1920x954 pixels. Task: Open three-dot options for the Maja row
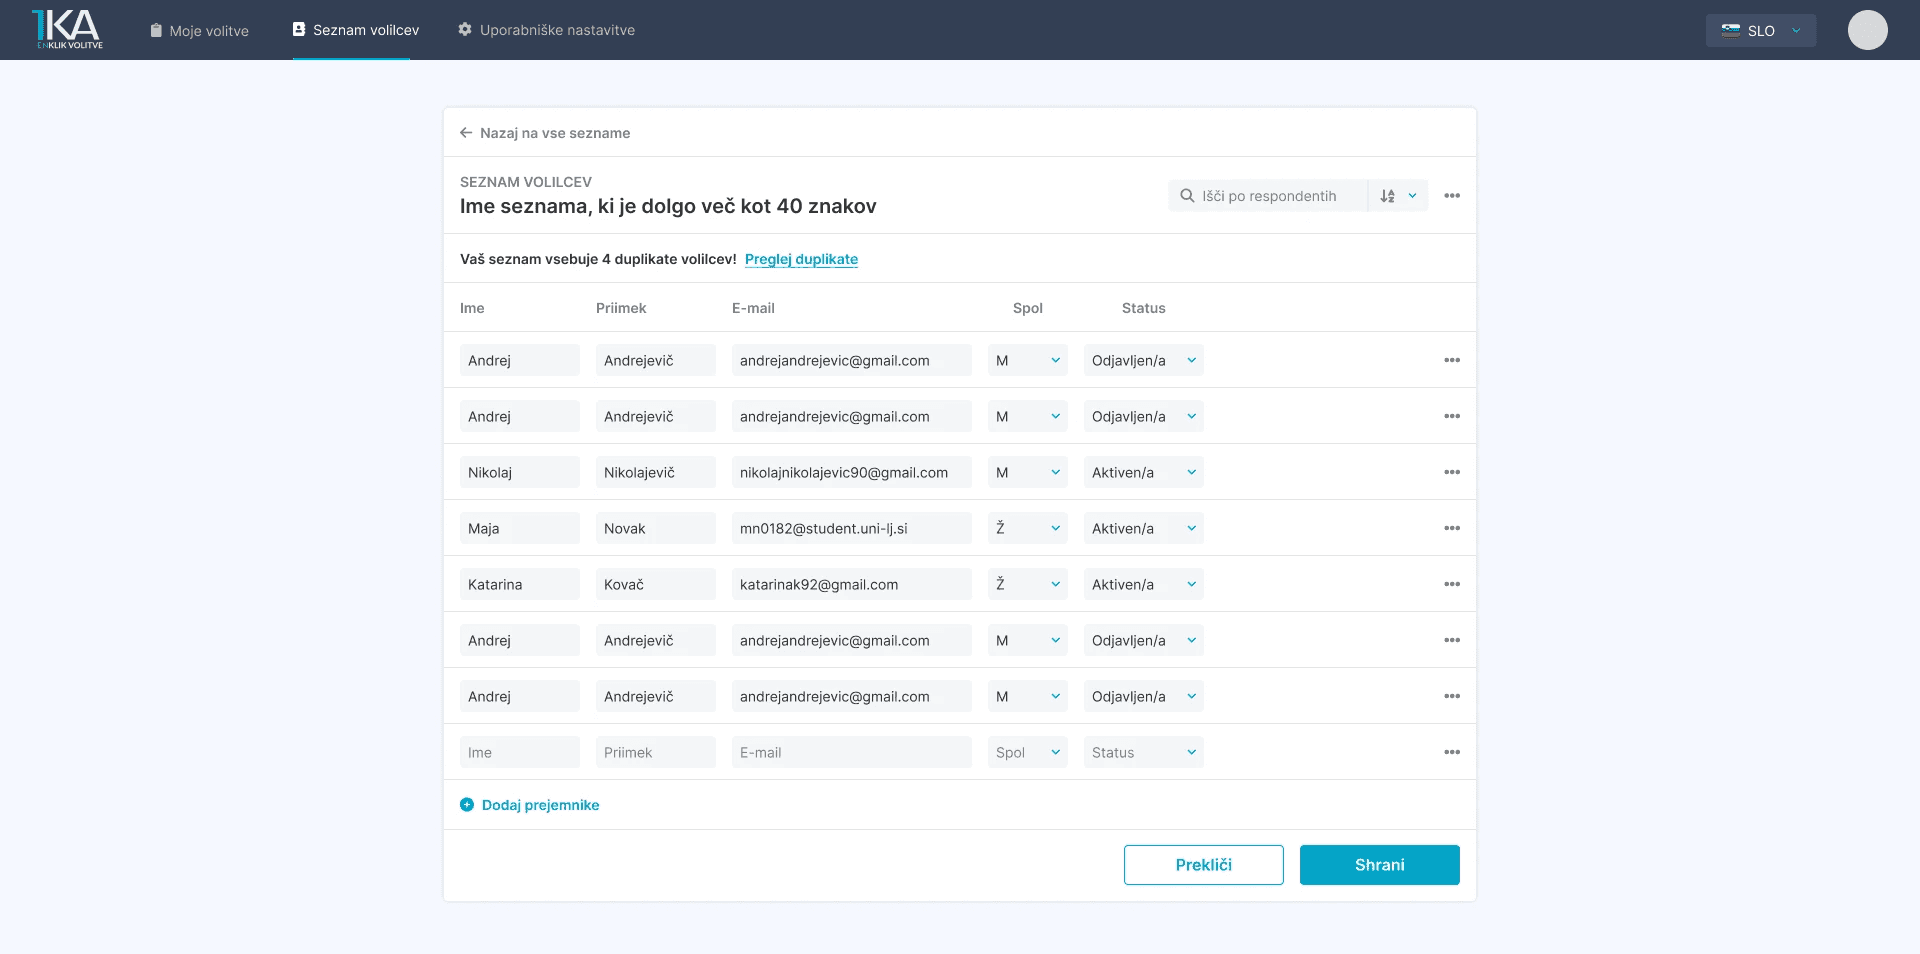coord(1452,528)
